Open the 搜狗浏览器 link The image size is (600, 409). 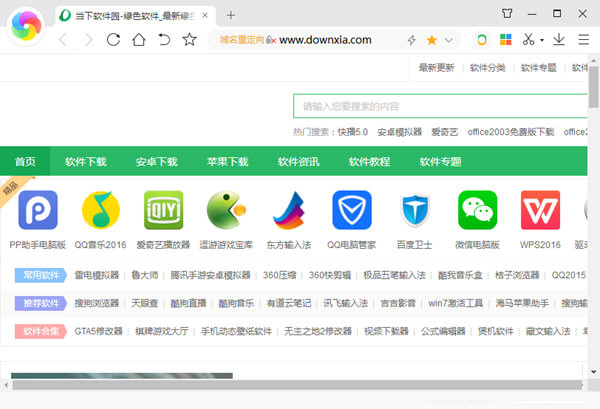pyautogui.click(x=96, y=303)
